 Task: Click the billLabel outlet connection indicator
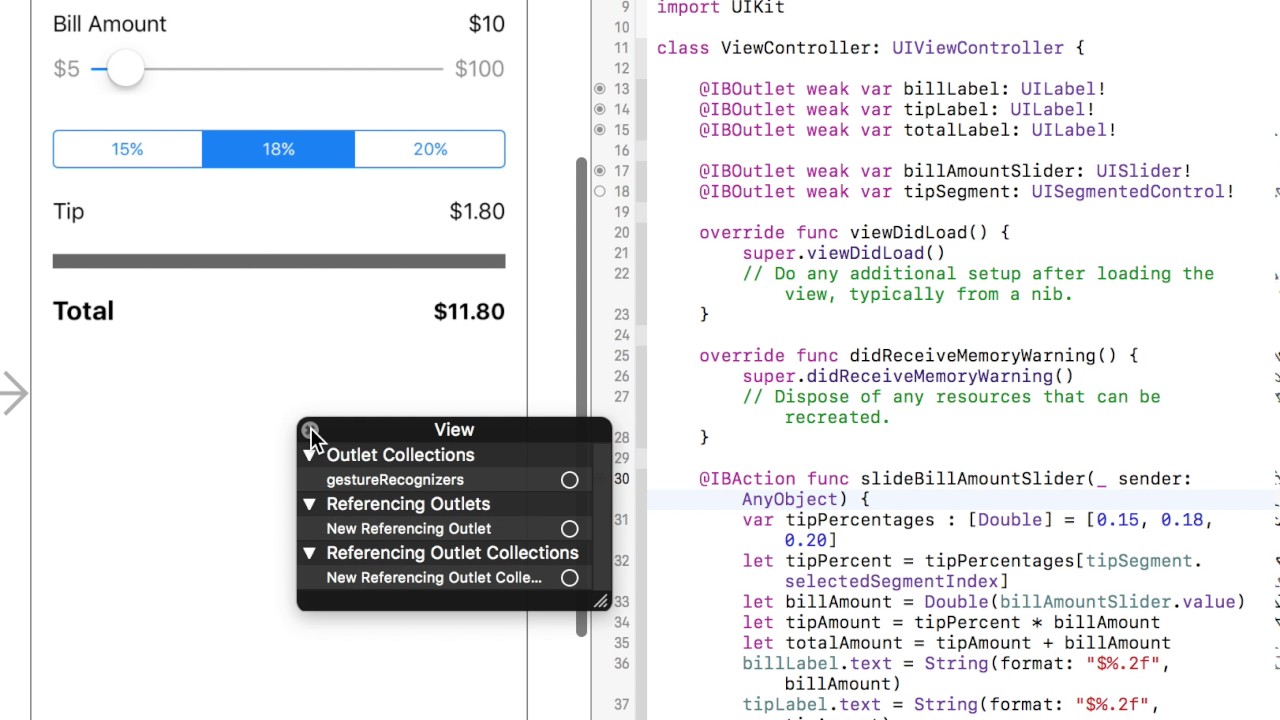click(600, 89)
